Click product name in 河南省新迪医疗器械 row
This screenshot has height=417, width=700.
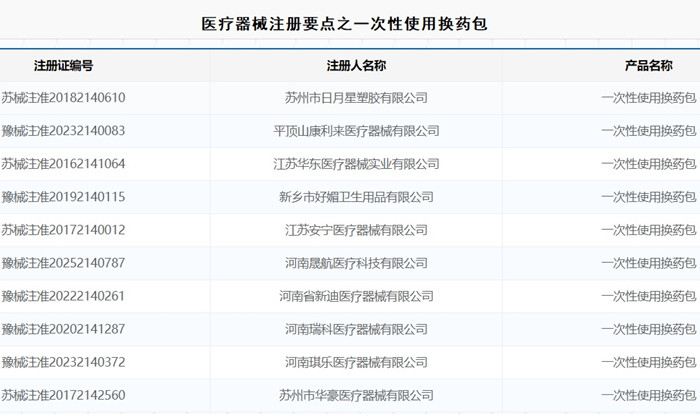(x=649, y=296)
